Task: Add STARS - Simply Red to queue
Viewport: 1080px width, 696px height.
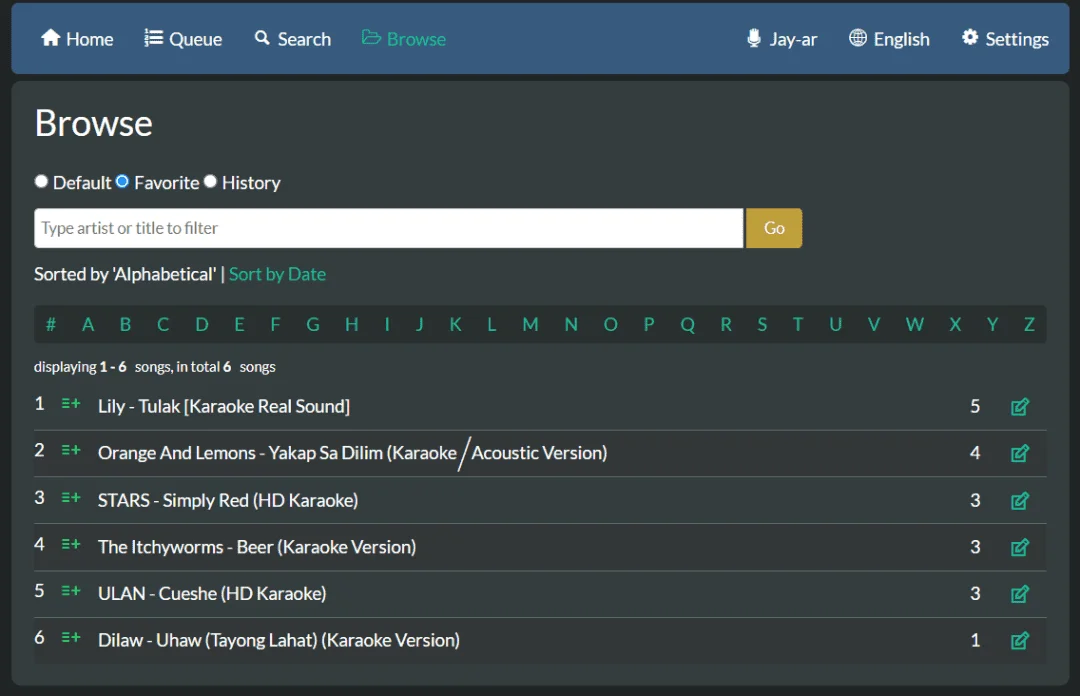Action: tap(71, 498)
